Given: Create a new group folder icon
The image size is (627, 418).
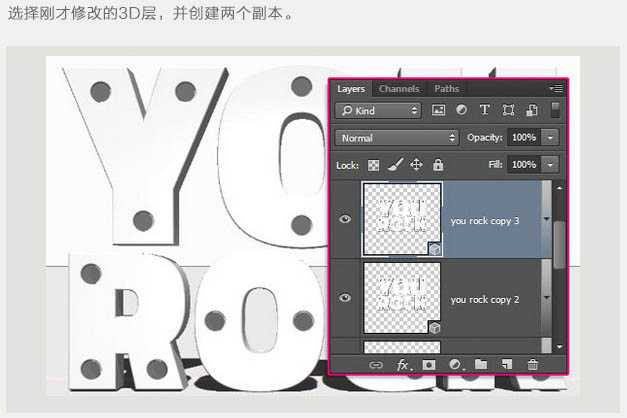Looking at the screenshot, I should click(x=481, y=366).
